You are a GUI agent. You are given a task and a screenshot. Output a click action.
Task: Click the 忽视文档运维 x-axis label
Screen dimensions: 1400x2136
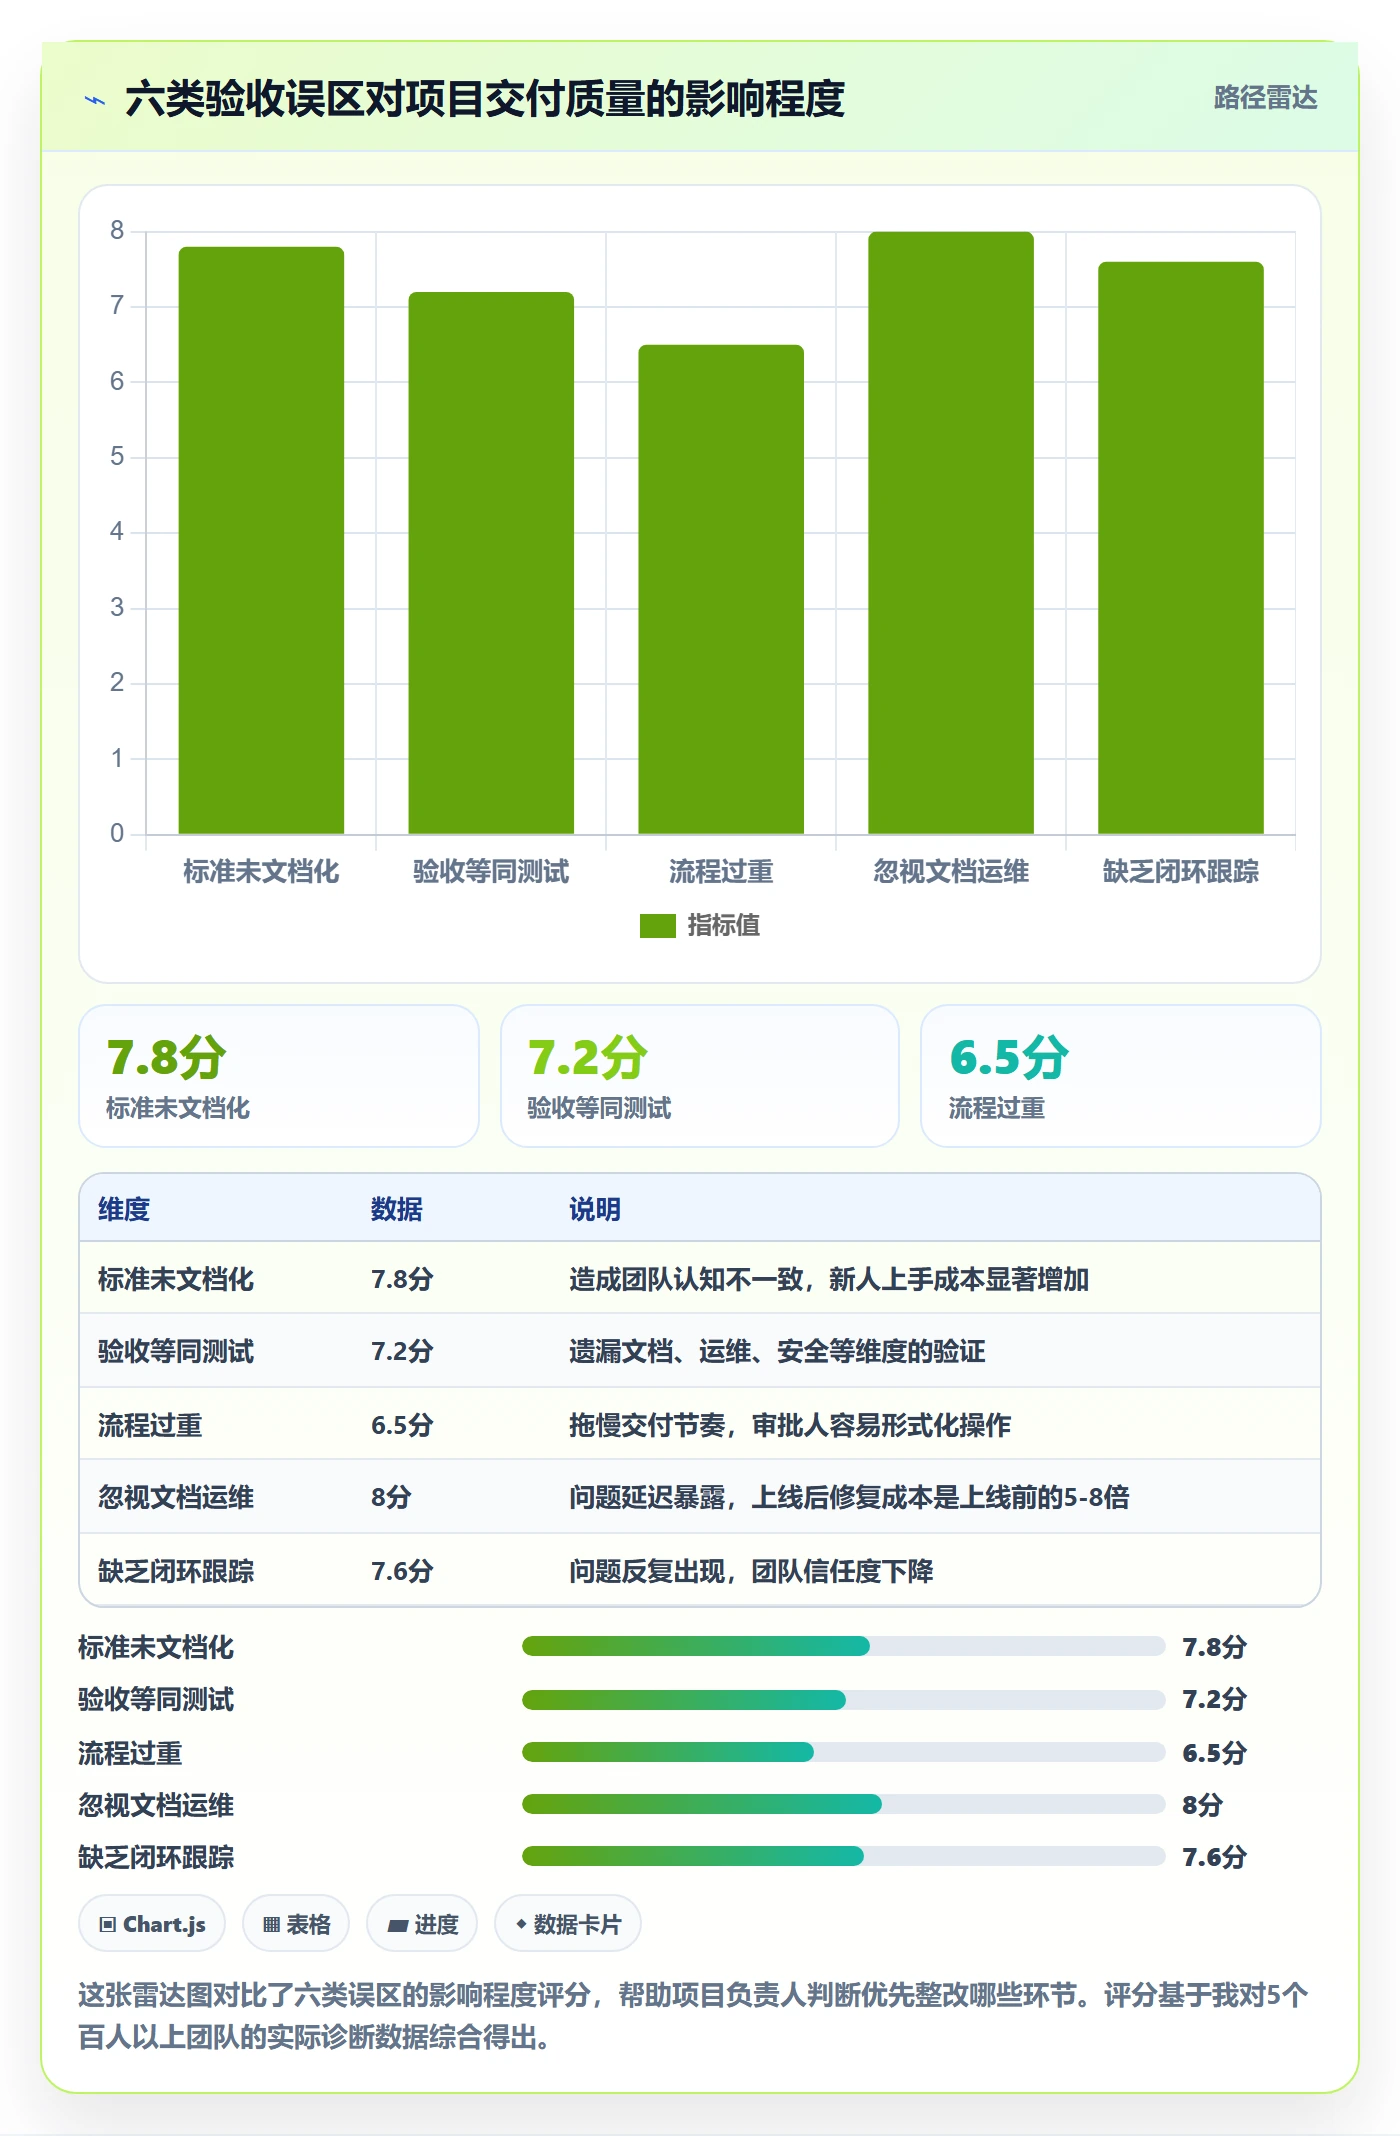(x=951, y=872)
